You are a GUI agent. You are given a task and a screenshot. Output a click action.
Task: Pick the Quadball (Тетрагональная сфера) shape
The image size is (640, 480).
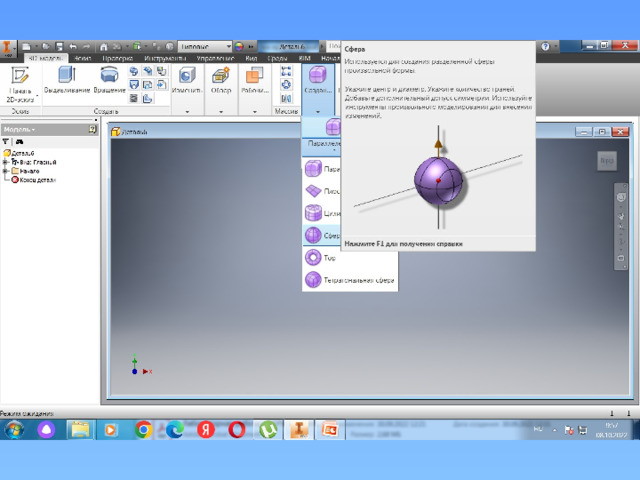pyautogui.click(x=313, y=281)
